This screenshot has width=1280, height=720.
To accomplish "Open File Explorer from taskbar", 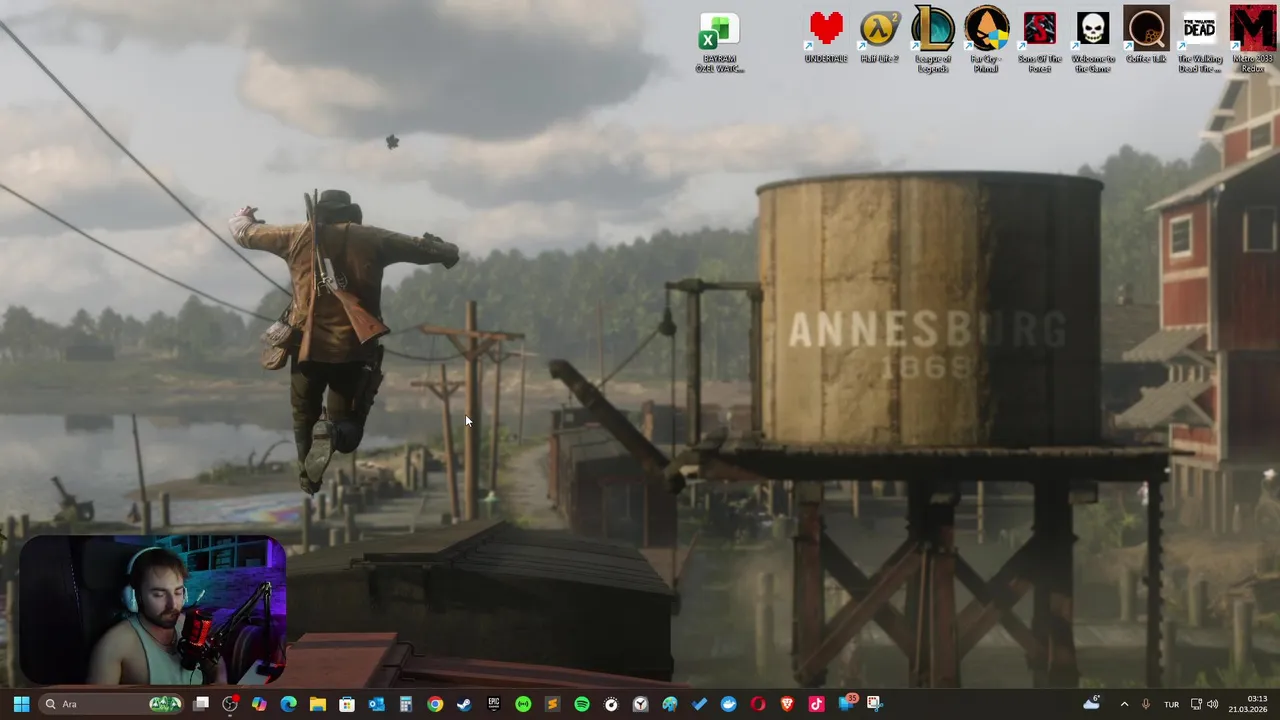I will 318,704.
